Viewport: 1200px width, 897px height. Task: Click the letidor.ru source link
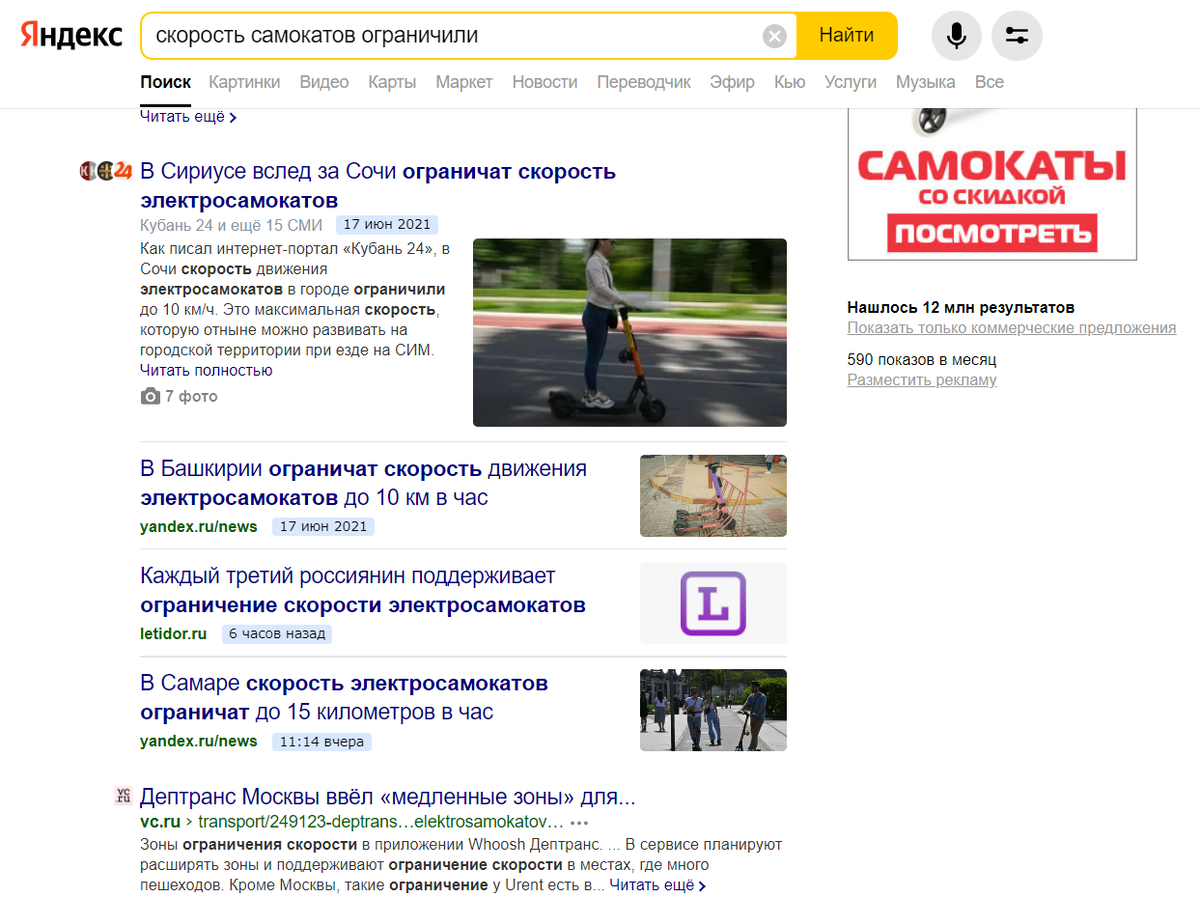173,633
